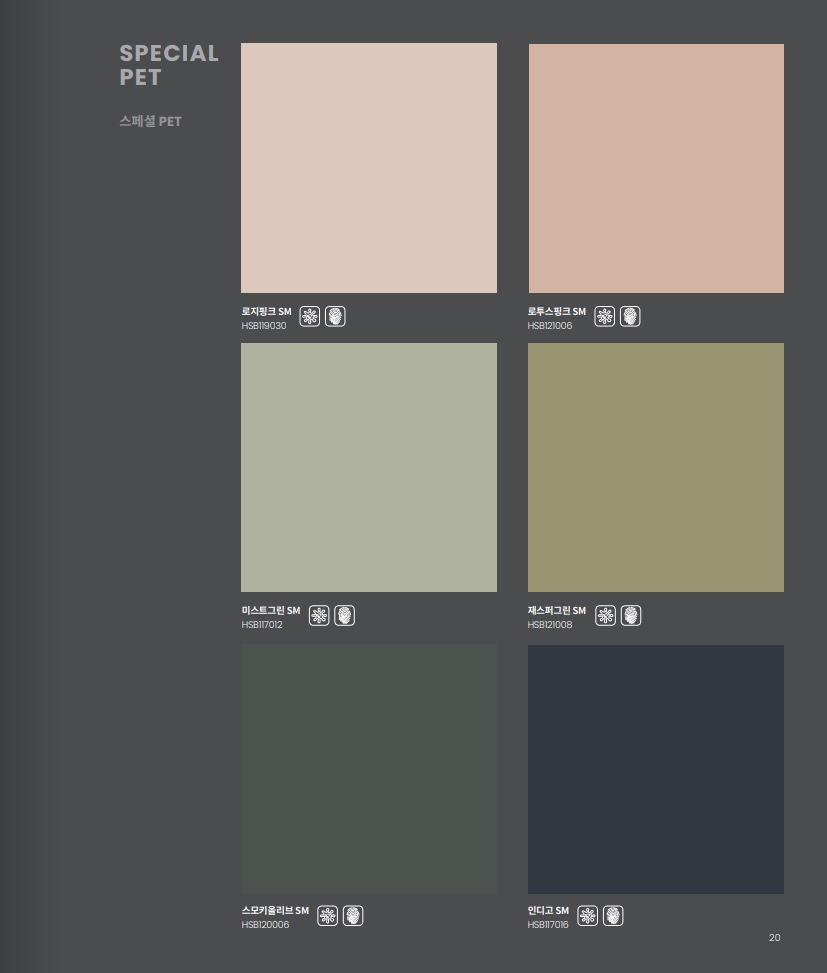Click the fingerprint icon beside 미스트그린 SM
This screenshot has width=827, height=973.
tap(344, 616)
